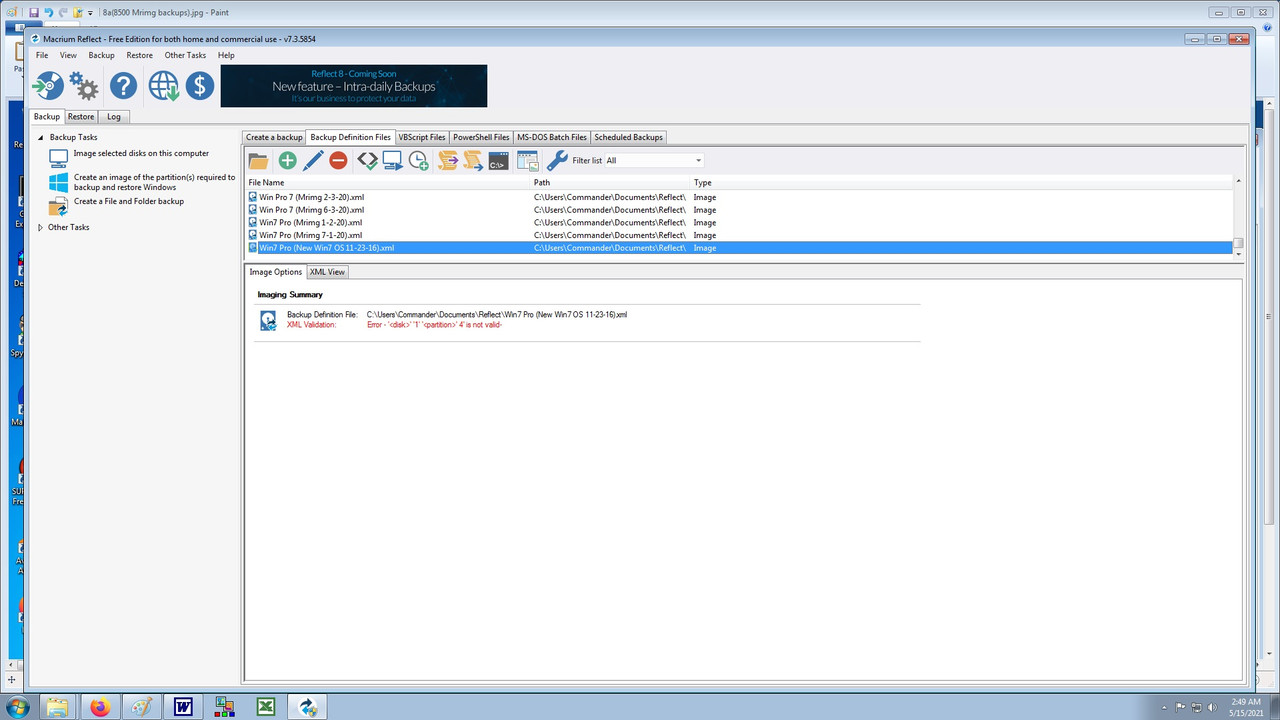The image size is (1280, 720).
Task: Switch to the Log tab
Action: click(x=114, y=117)
